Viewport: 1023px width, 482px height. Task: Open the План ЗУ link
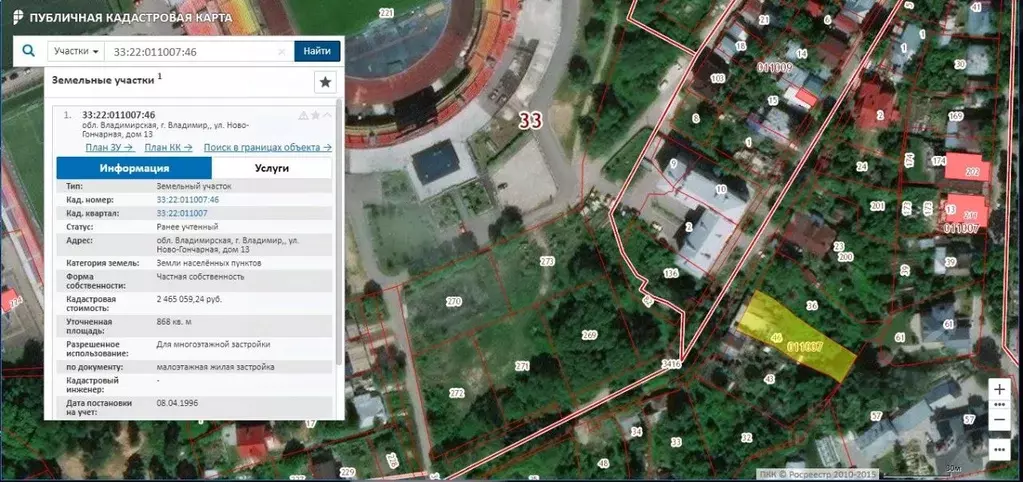pos(110,147)
